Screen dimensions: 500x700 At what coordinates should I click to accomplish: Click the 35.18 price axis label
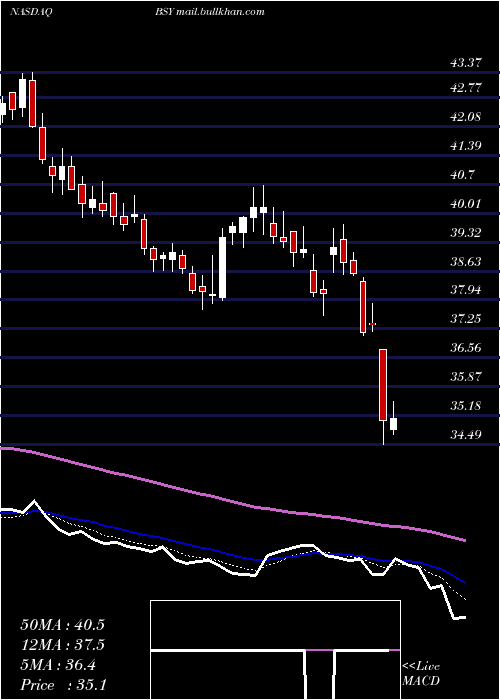[466, 406]
